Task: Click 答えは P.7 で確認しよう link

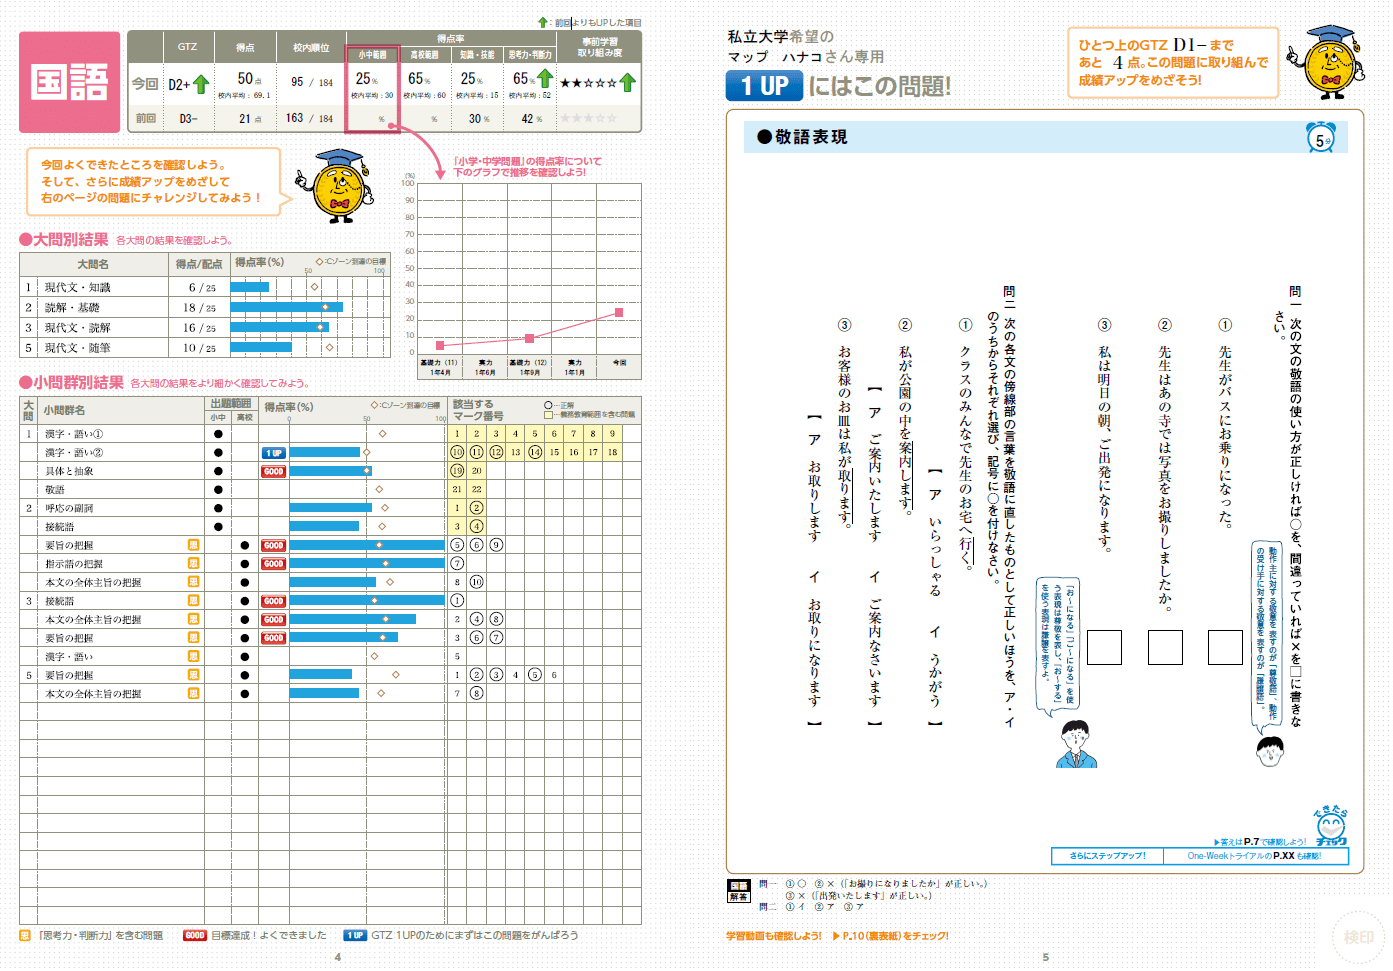Action: (x=1260, y=842)
